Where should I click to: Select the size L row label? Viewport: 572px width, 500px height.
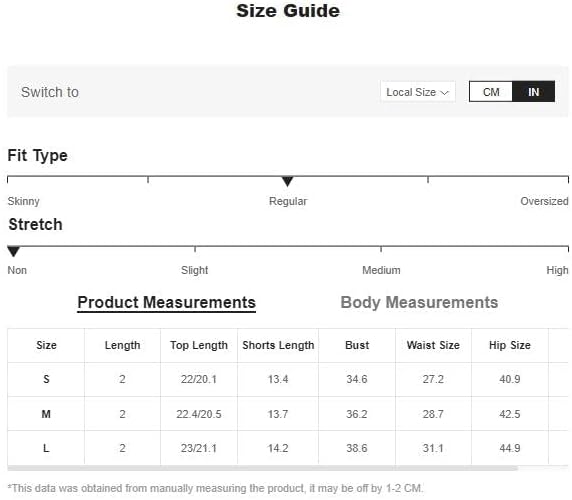click(x=46, y=448)
